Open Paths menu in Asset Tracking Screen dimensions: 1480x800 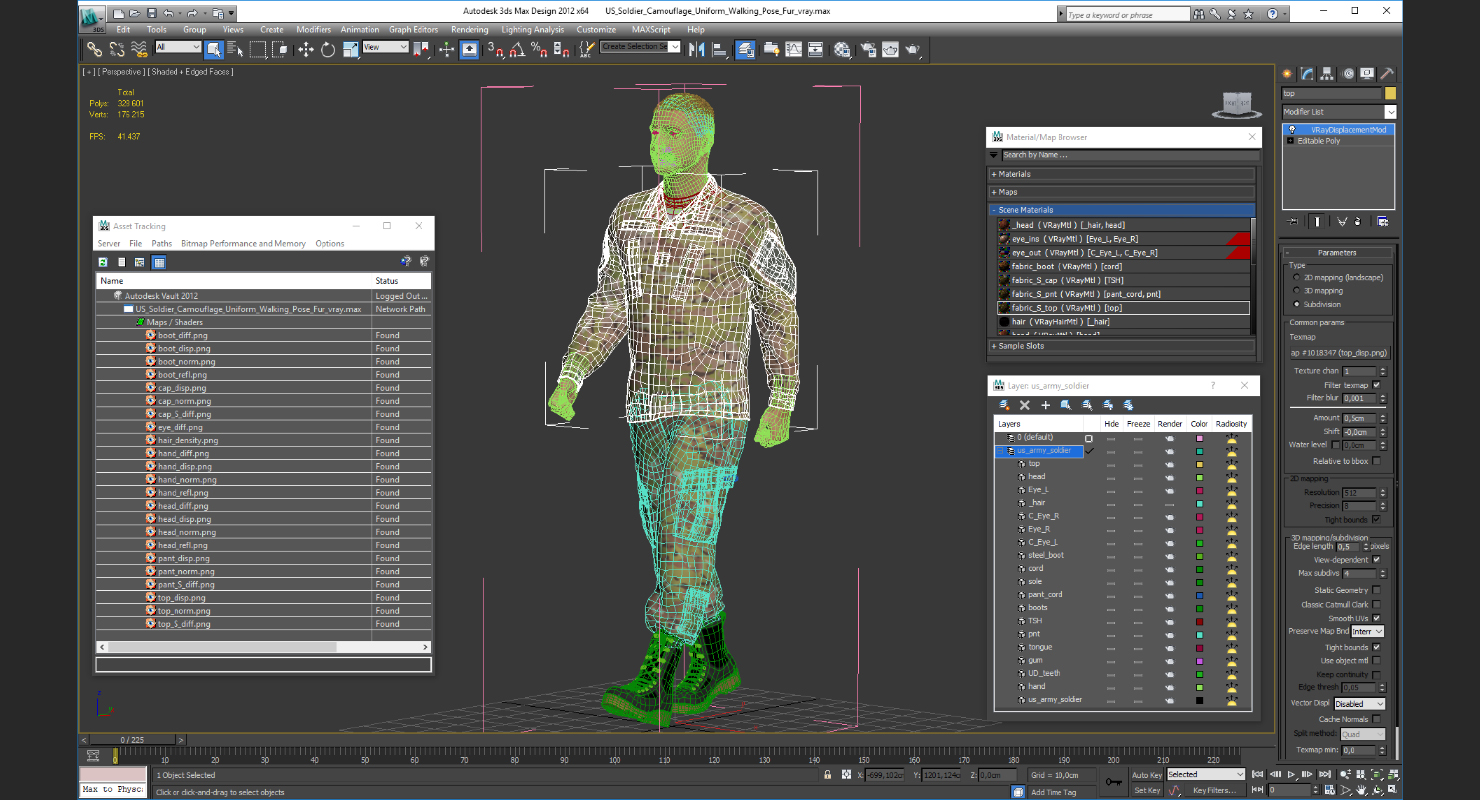pyautogui.click(x=162, y=243)
